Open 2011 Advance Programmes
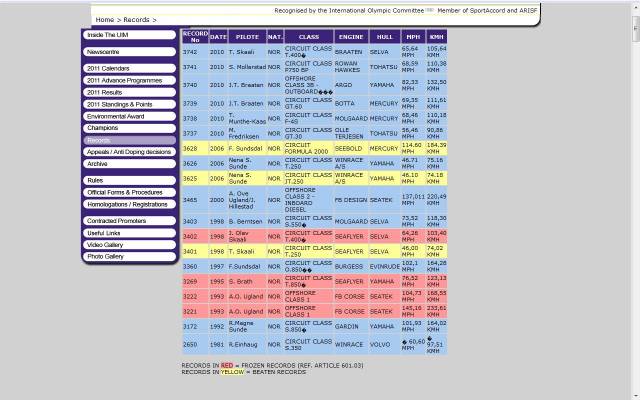The image size is (640, 400). coord(129,80)
